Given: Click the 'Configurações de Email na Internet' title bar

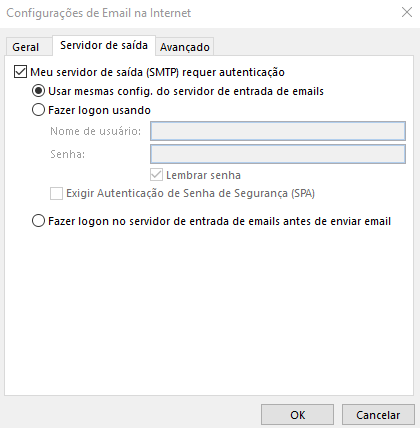Looking at the screenshot, I should (x=99, y=13).
